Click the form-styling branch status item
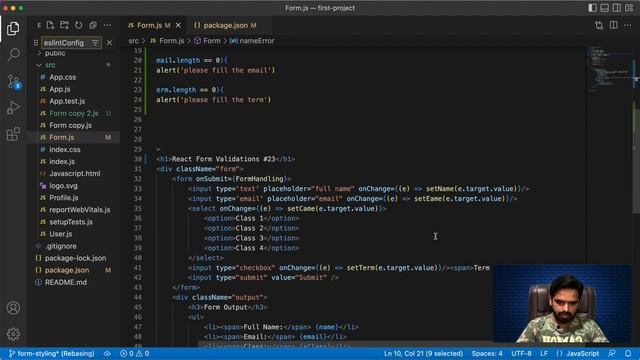640x360 pixels. (x=51, y=353)
